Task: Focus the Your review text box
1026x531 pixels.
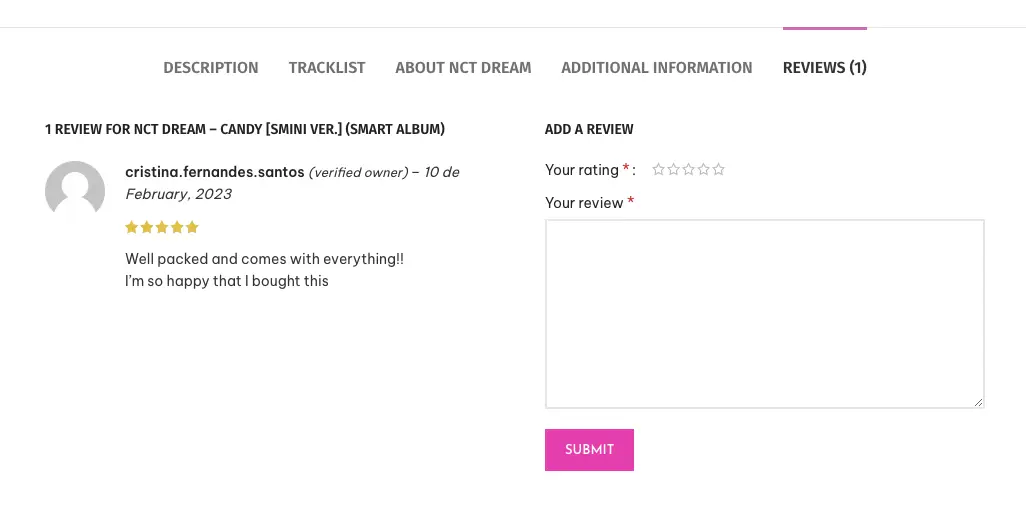Action: [764, 313]
